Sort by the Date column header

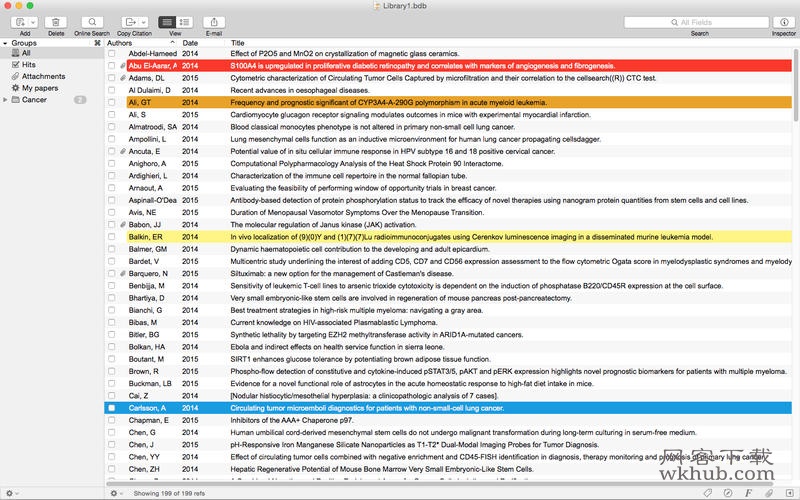[x=202, y=43]
